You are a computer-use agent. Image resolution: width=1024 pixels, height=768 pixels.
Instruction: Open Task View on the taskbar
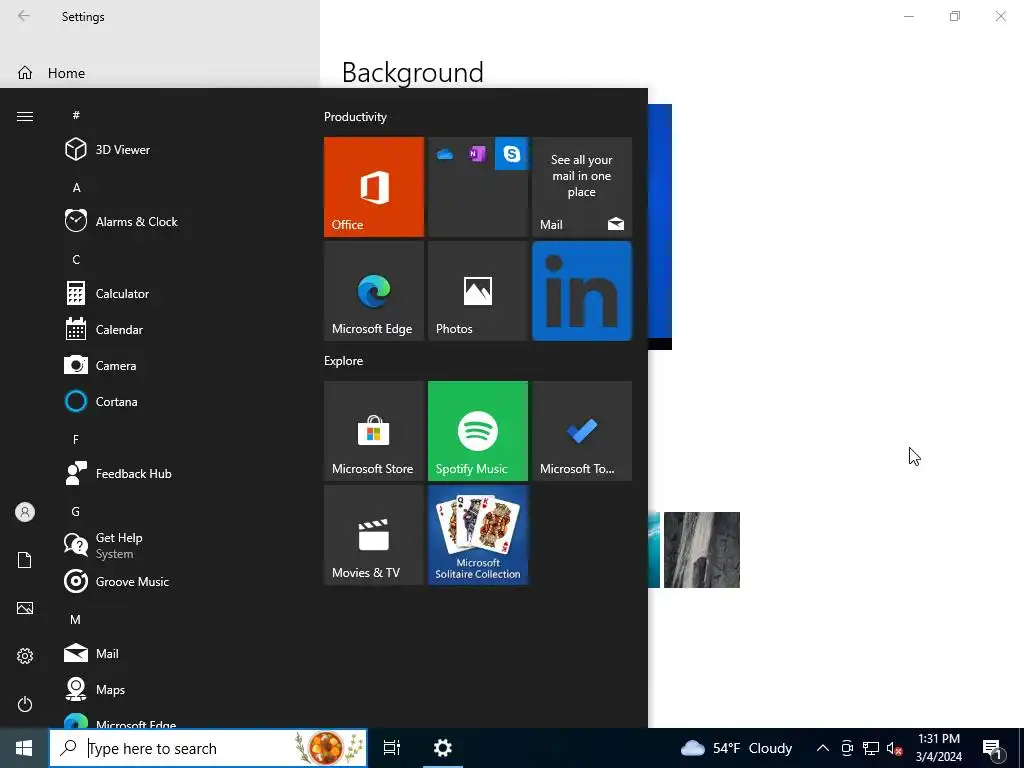click(x=392, y=748)
